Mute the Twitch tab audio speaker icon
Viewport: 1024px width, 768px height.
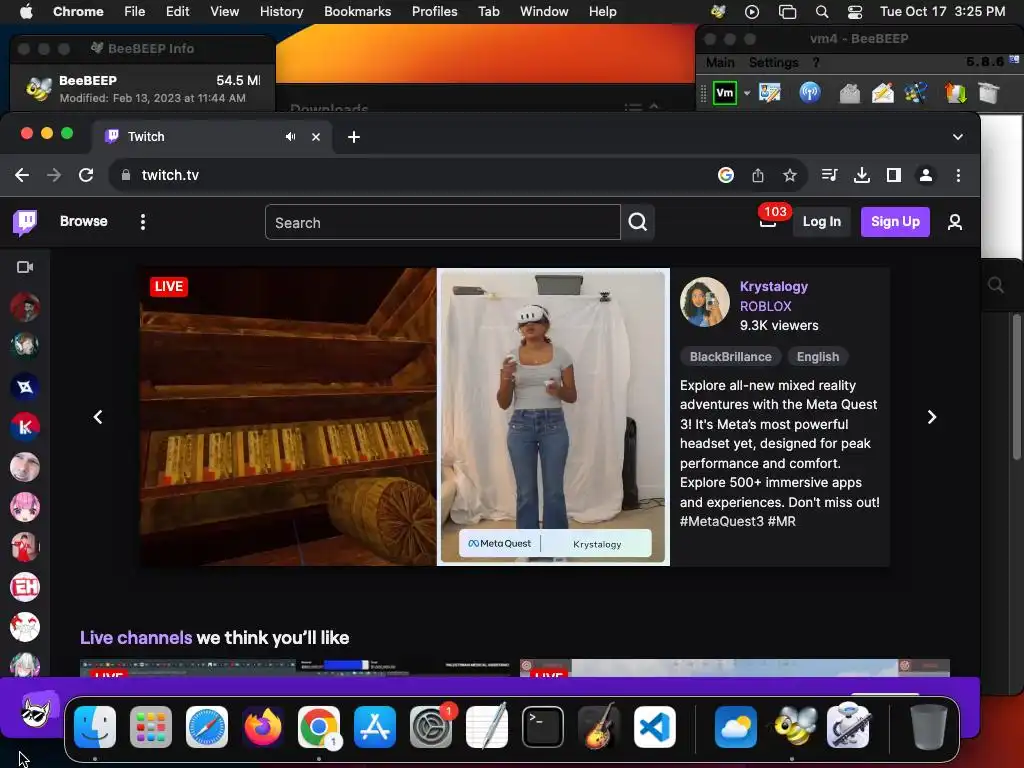coord(290,136)
